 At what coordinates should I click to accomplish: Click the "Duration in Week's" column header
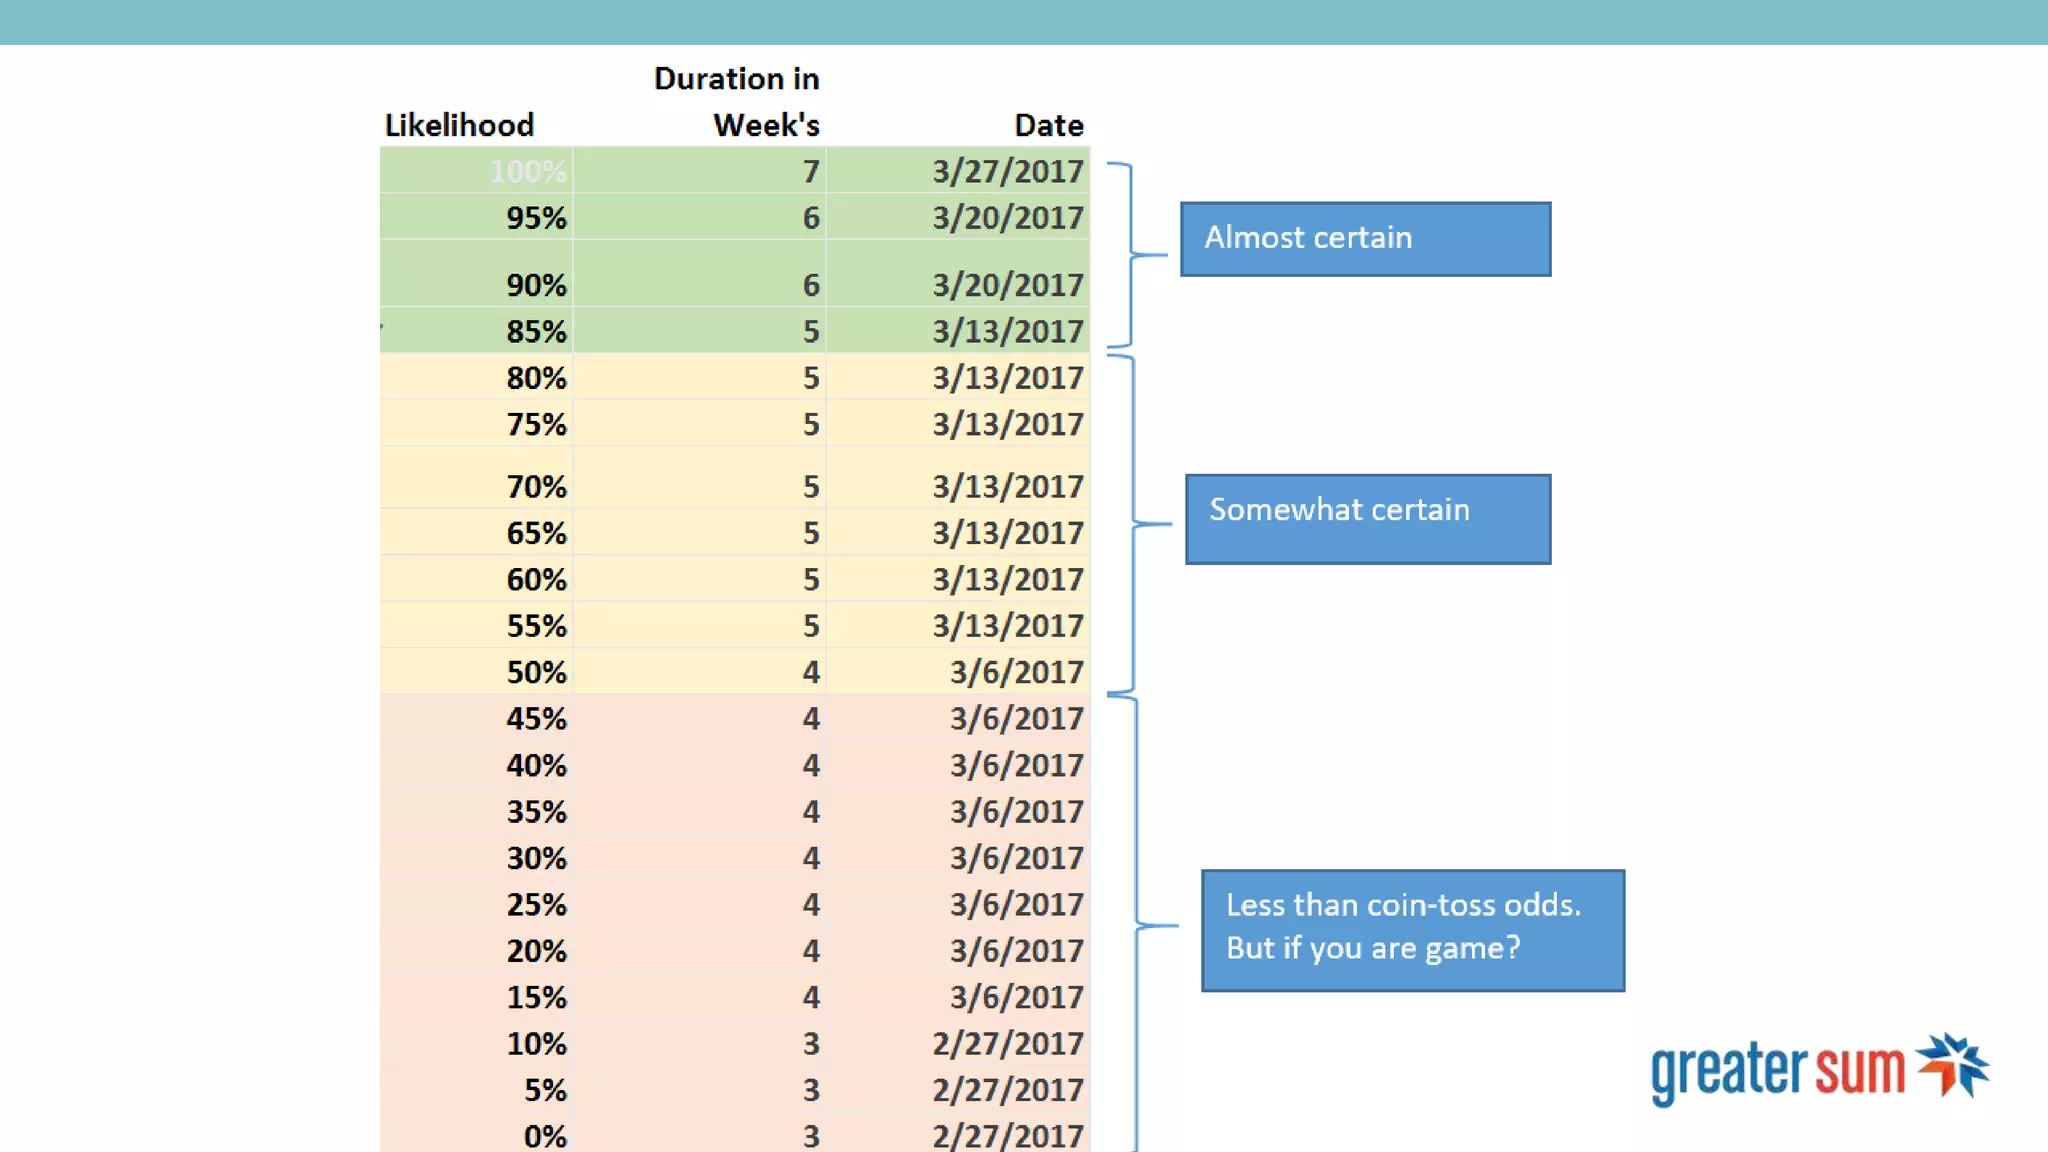[x=737, y=102]
